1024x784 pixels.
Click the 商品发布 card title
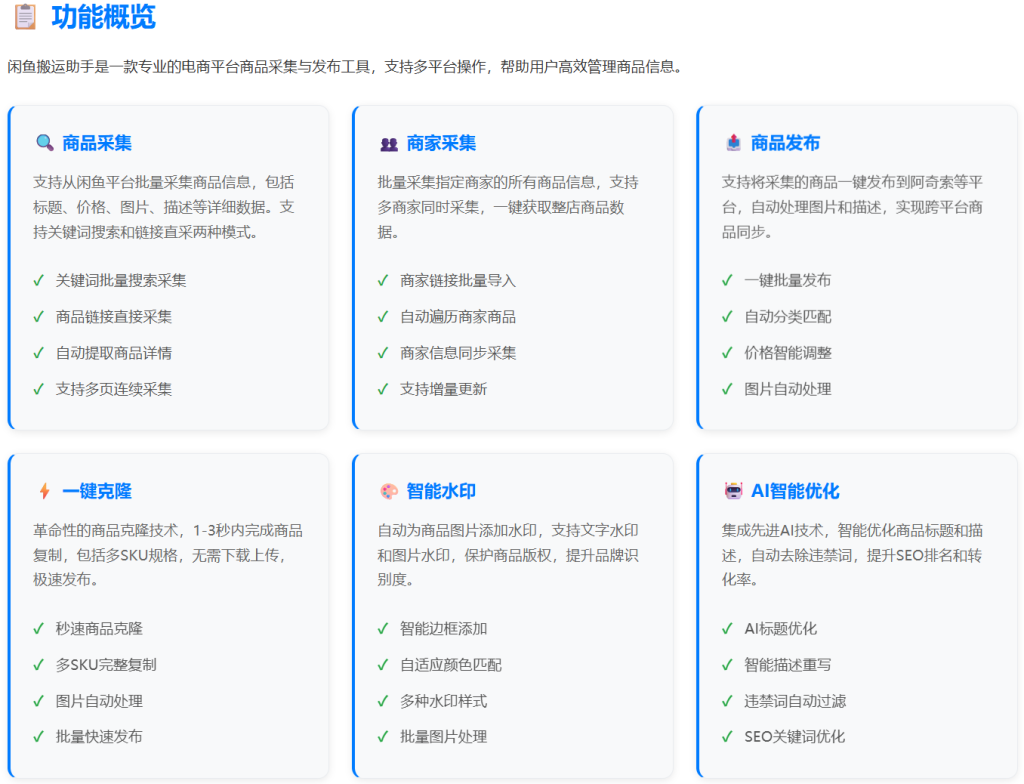[x=785, y=143]
